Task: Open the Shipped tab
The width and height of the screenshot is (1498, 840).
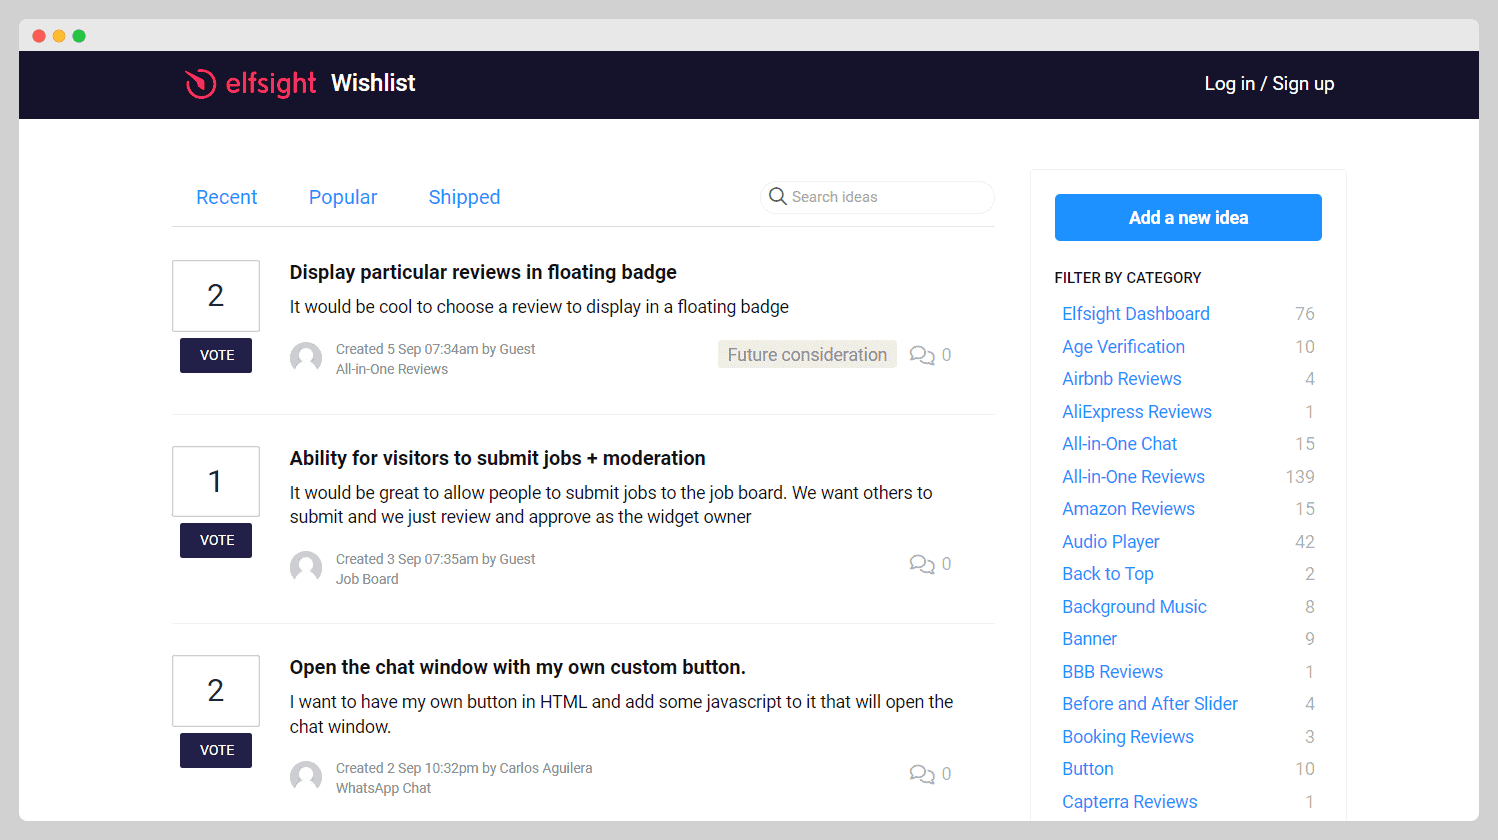Action: point(464,197)
